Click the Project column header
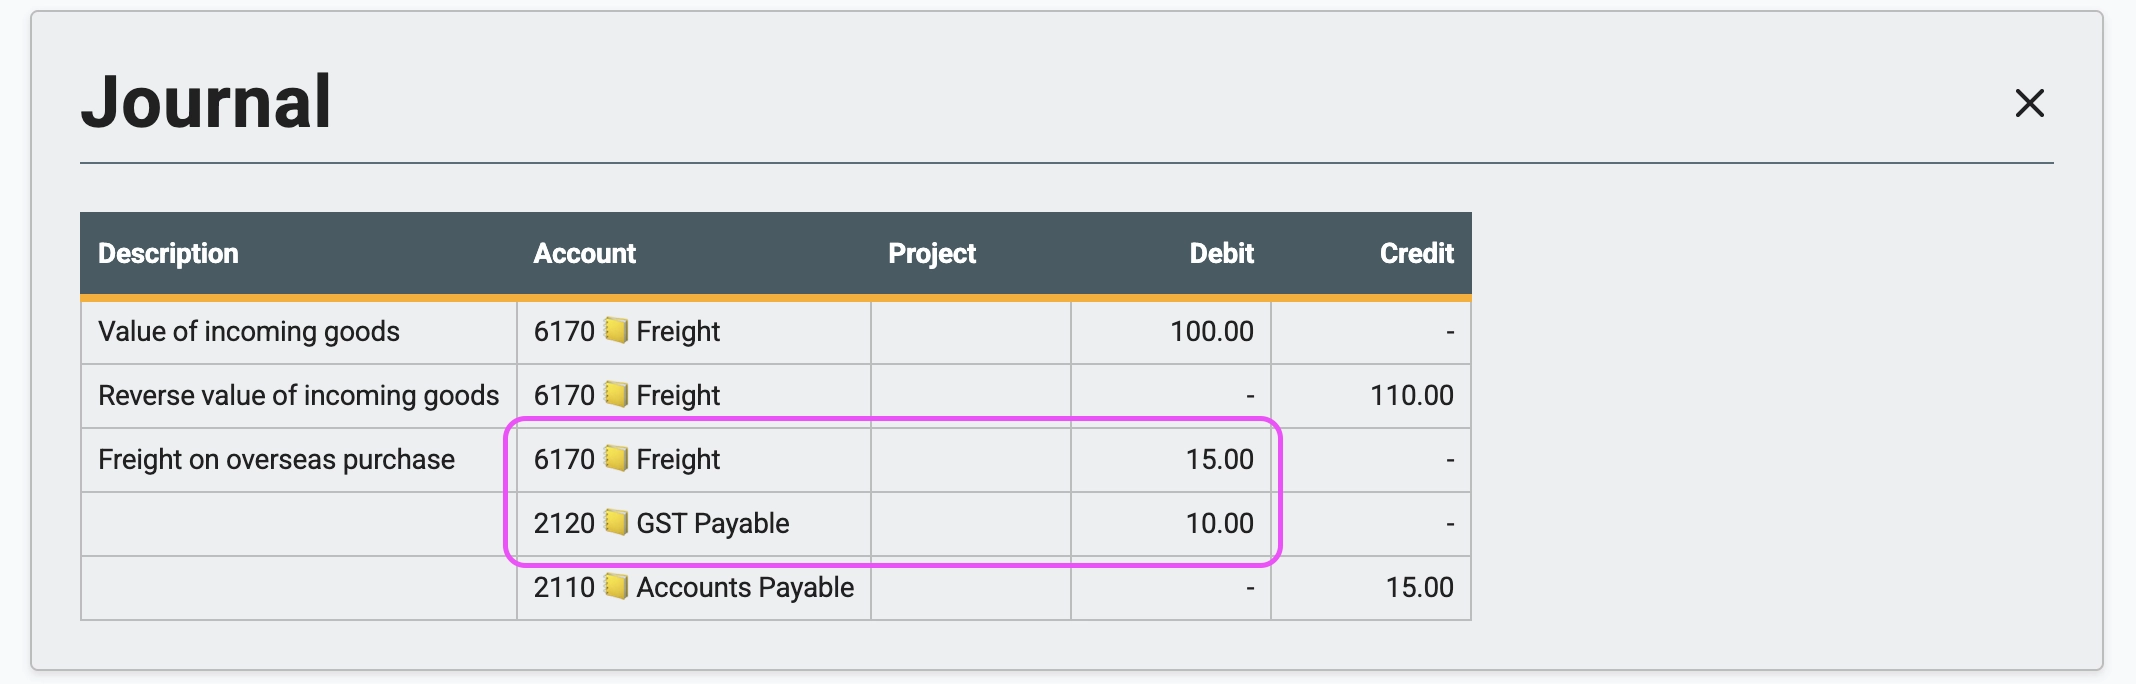The width and height of the screenshot is (2136, 684). coord(931,254)
